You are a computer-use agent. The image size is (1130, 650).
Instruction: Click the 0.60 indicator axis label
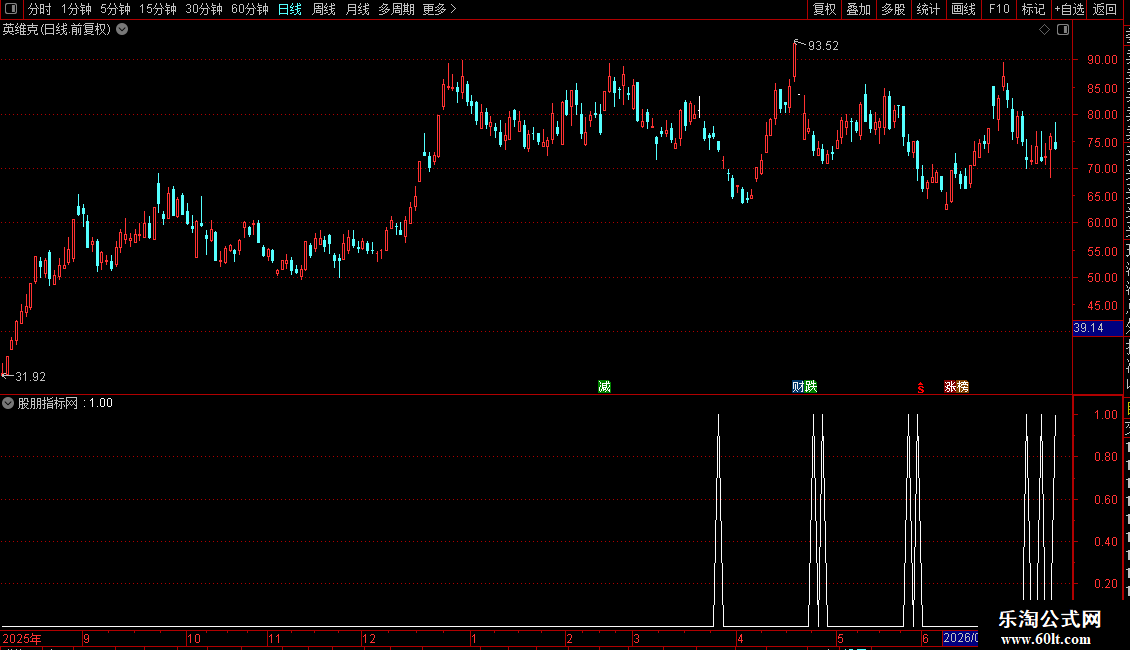click(x=1106, y=499)
